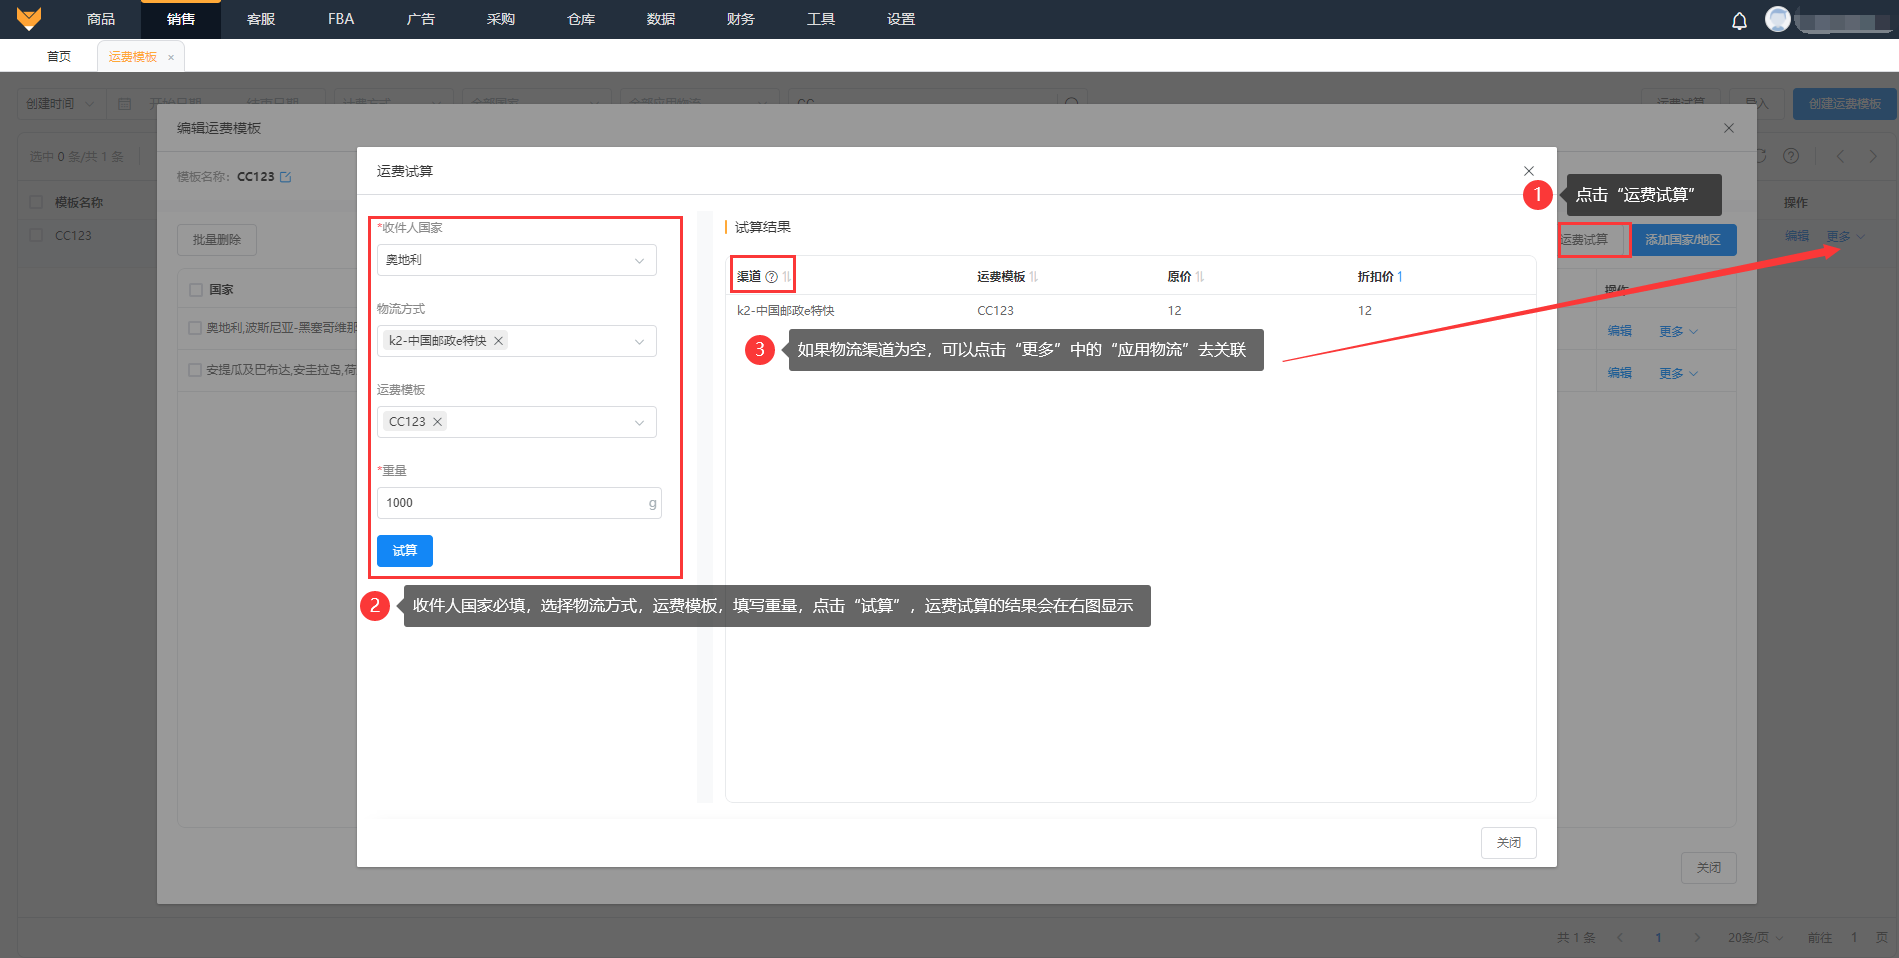Image resolution: width=1899 pixels, height=958 pixels.
Task: Click the CC123 cell in the results table
Action: (x=995, y=311)
